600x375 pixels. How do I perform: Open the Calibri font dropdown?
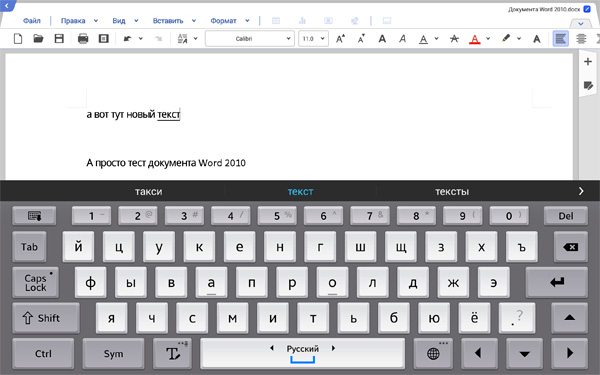click(249, 39)
